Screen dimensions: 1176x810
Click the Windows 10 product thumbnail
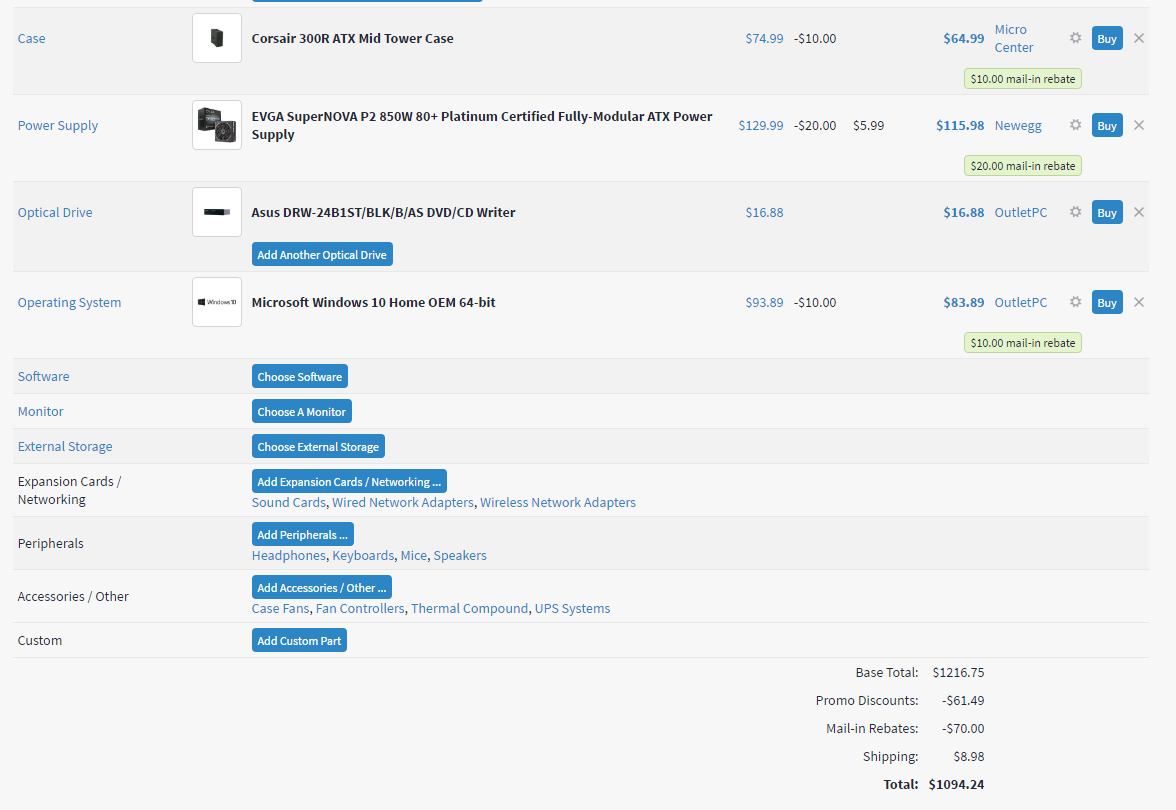[x=217, y=302]
